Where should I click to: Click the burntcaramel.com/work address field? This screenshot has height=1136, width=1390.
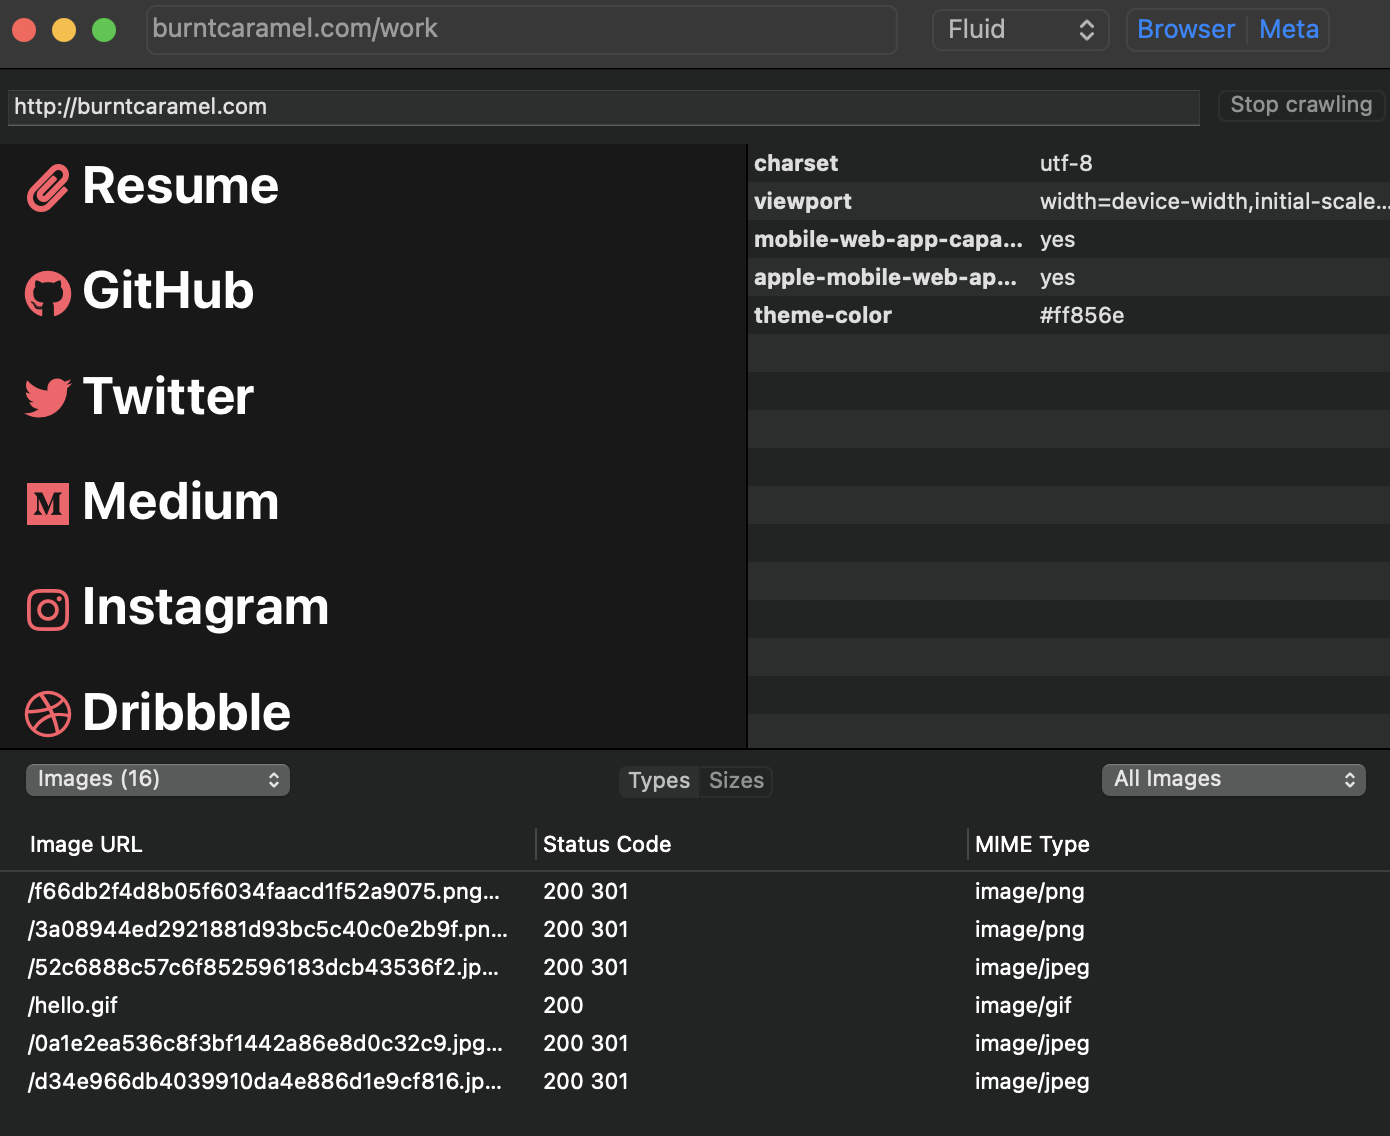(521, 29)
